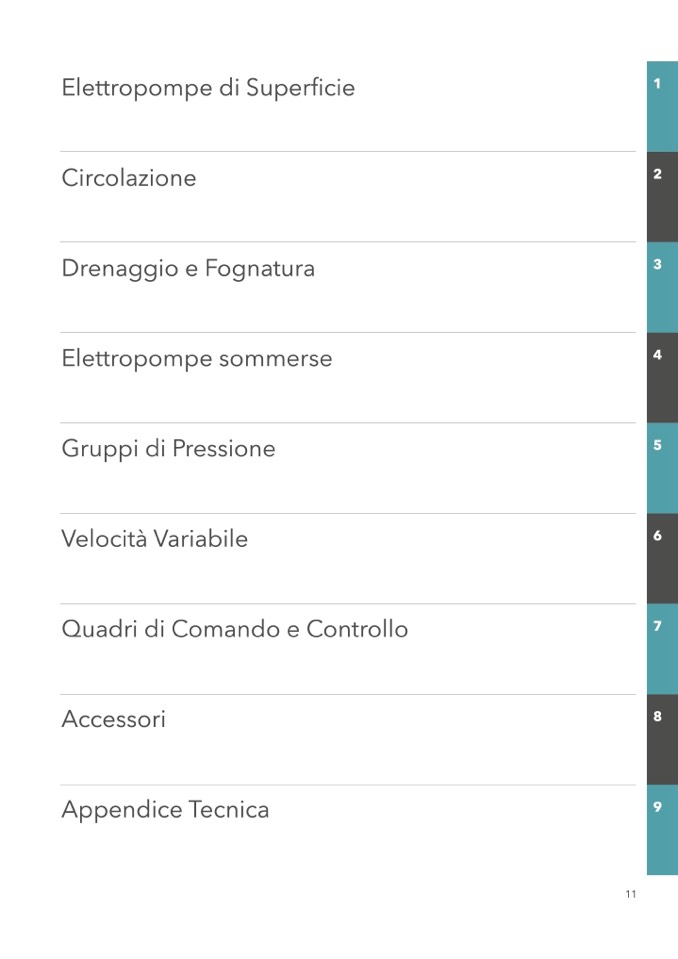
Task: Choose the dark side tab numbered 8
Action: tap(661, 739)
